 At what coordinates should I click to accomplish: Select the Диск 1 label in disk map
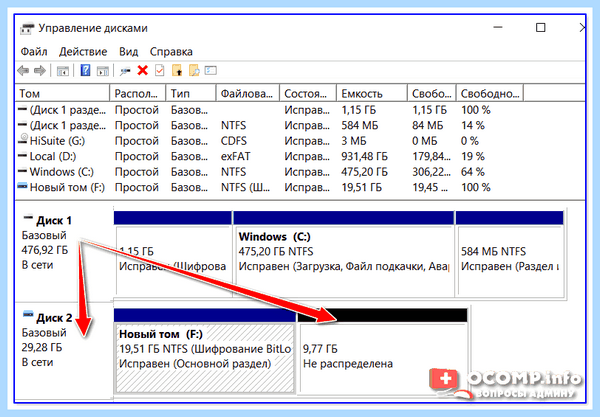(54, 221)
